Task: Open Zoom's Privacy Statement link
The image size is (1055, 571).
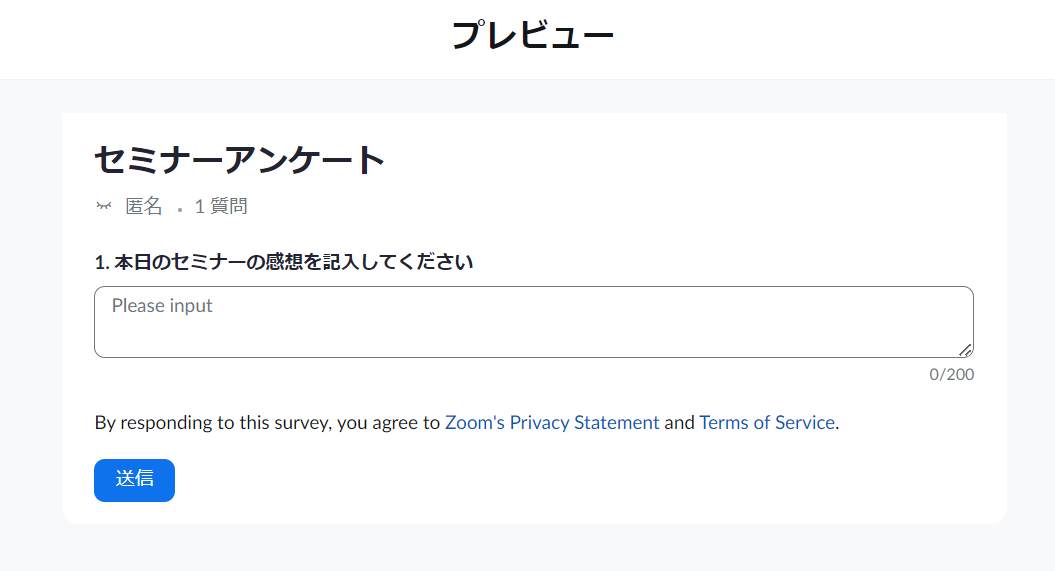Action: tap(552, 422)
